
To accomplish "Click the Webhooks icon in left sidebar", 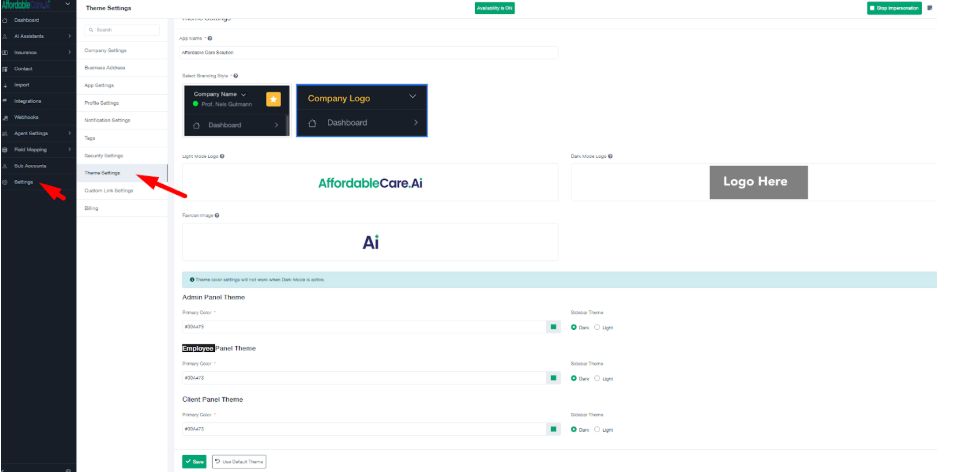I will (x=5, y=117).
